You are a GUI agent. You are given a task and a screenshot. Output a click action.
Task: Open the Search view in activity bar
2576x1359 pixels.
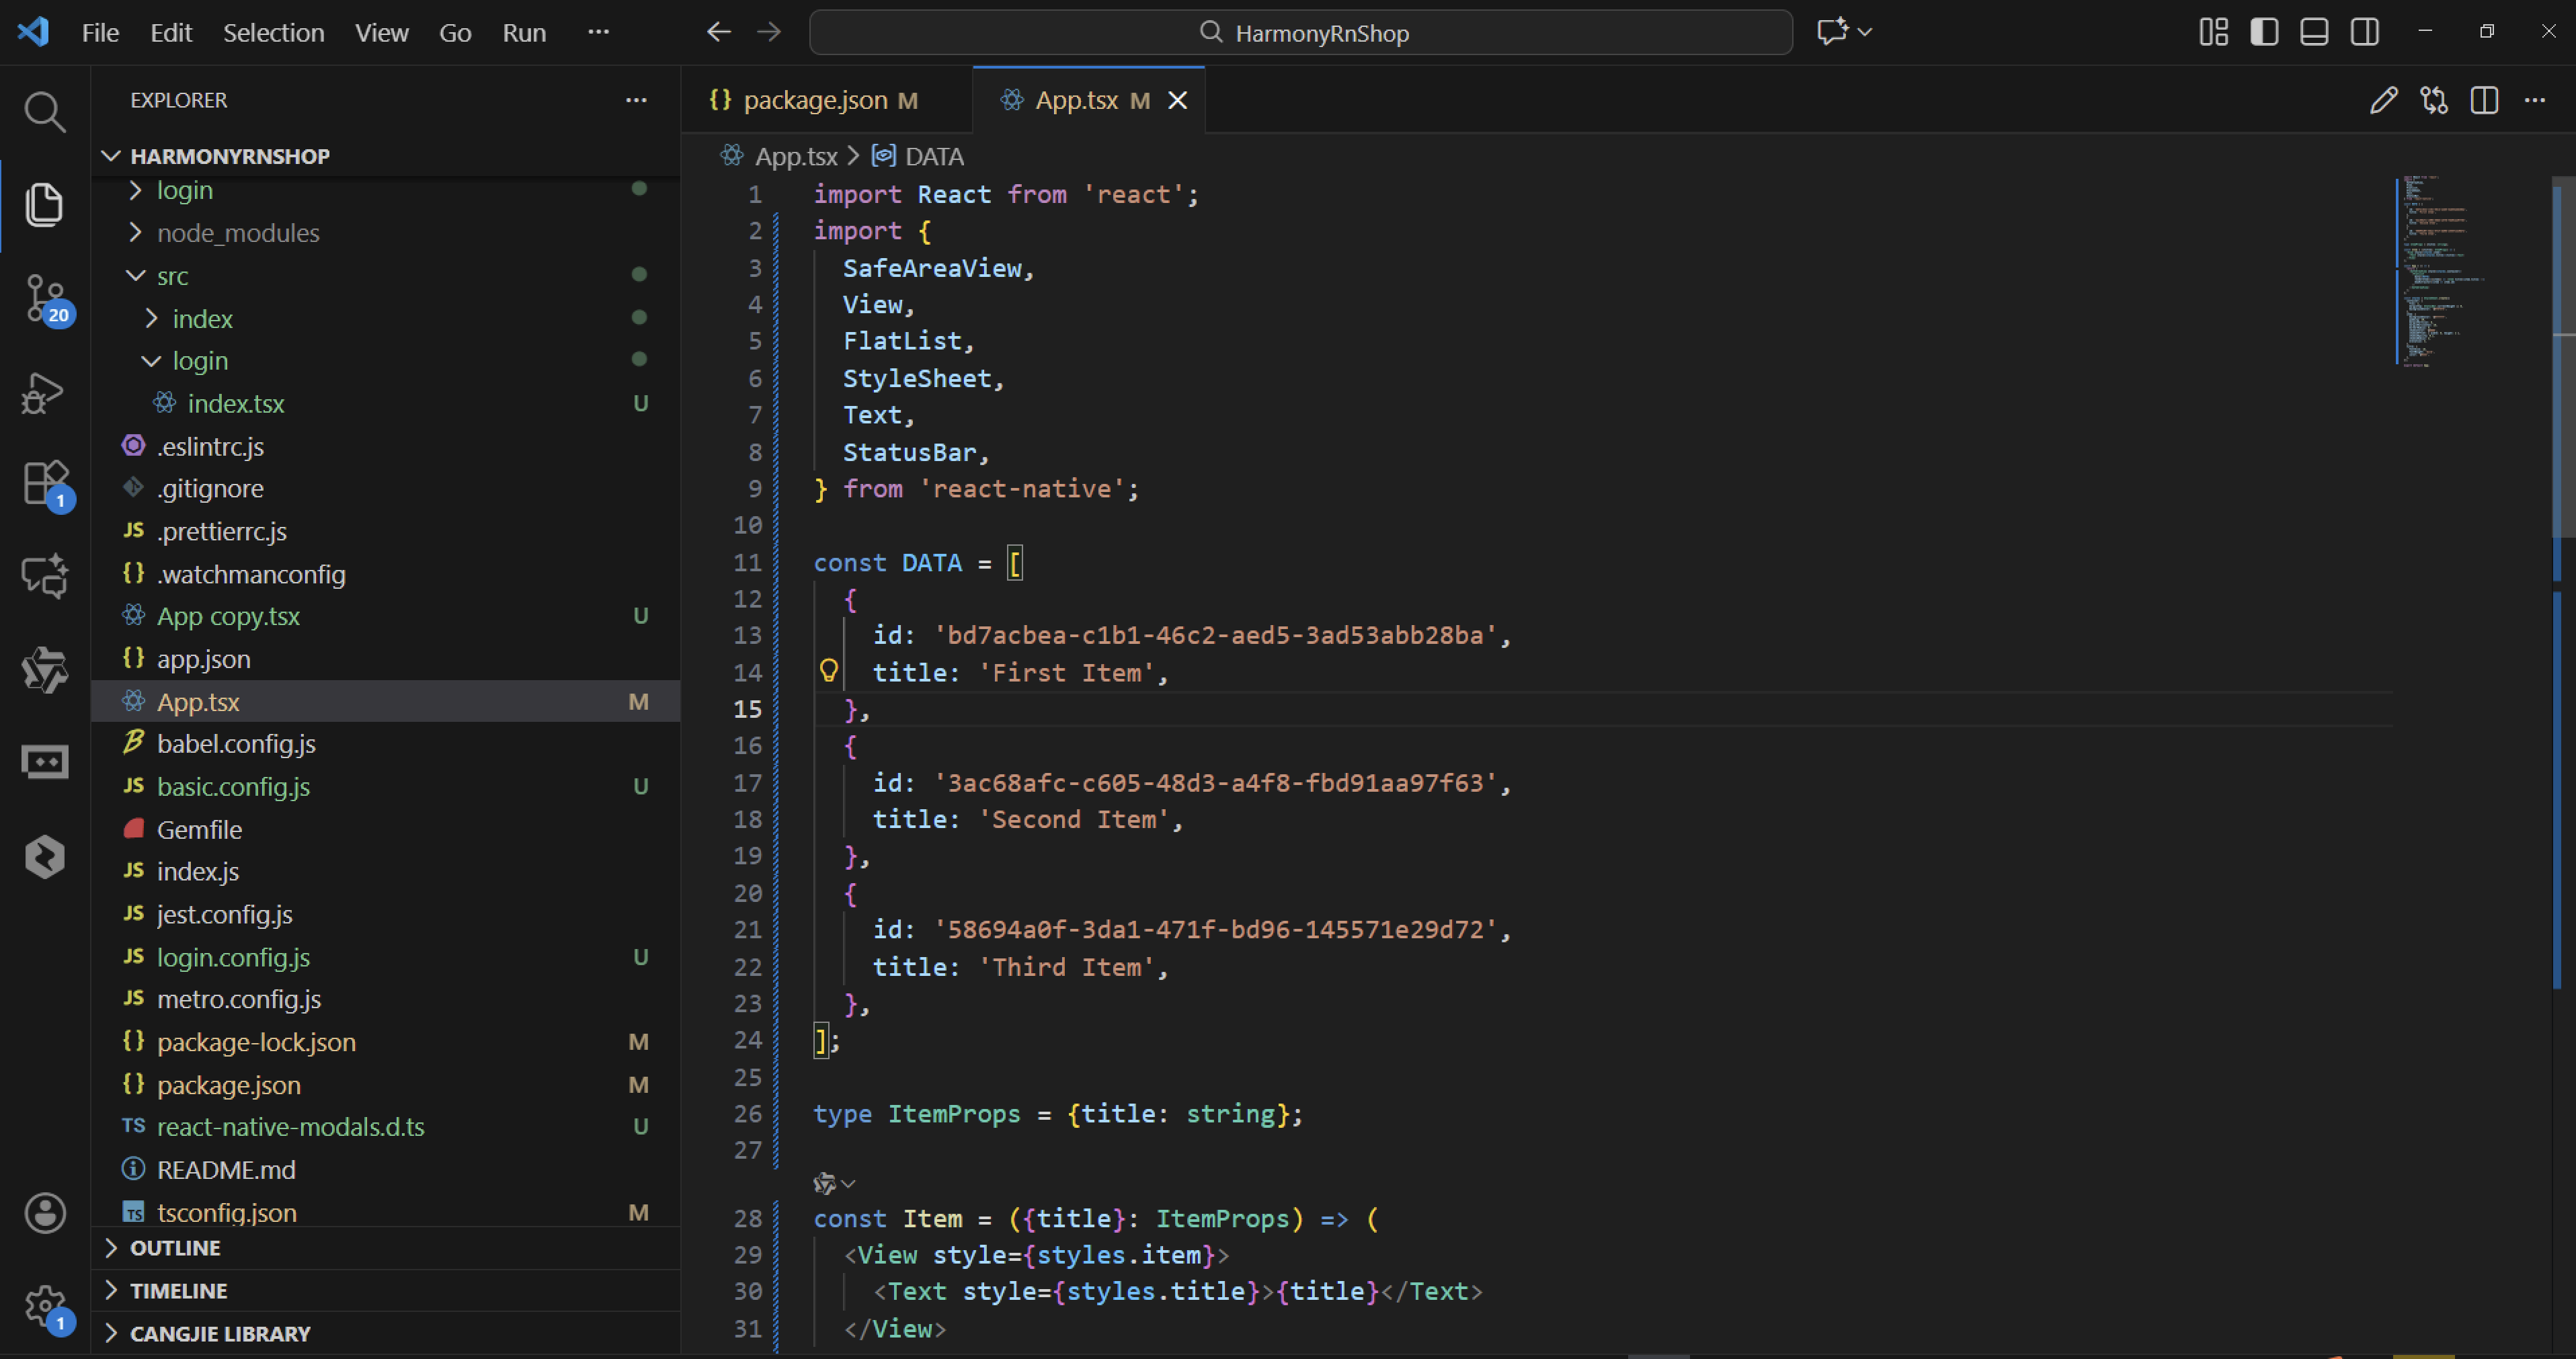(44, 112)
